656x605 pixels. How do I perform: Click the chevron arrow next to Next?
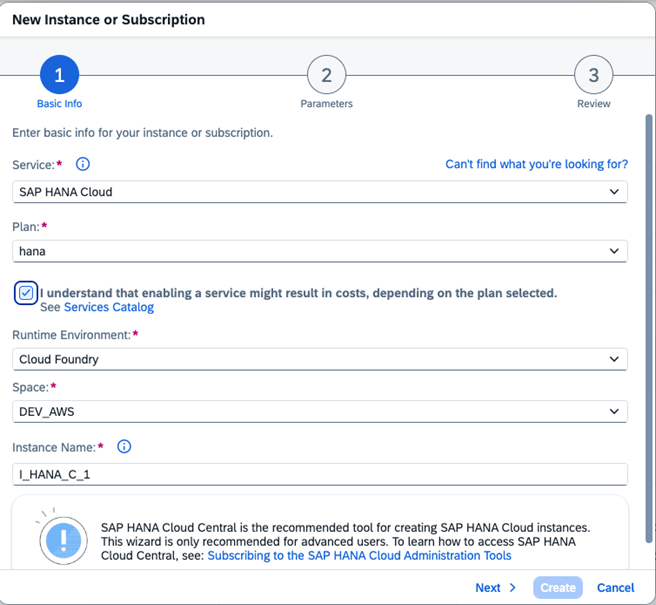point(513,588)
